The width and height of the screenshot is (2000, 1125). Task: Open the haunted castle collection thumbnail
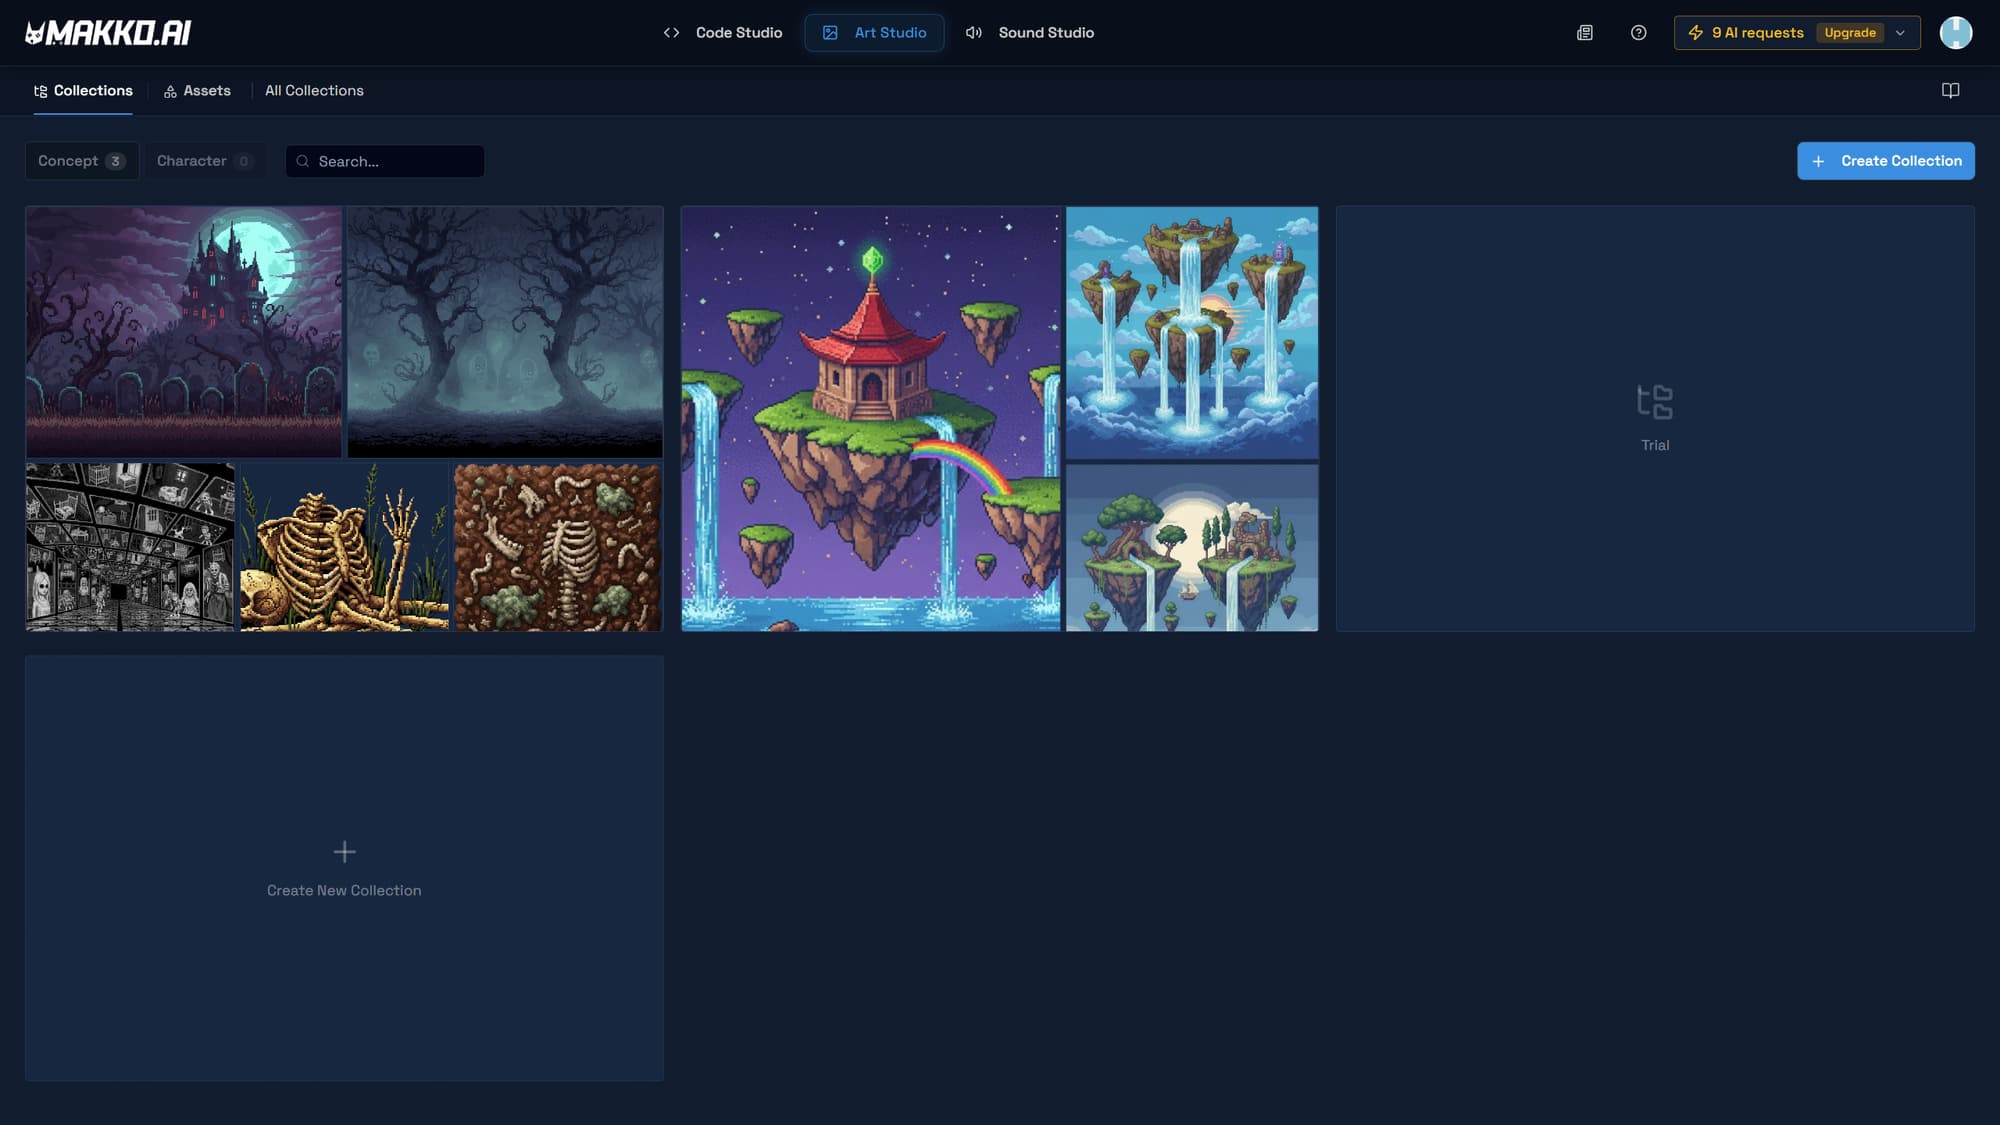coord(184,332)
